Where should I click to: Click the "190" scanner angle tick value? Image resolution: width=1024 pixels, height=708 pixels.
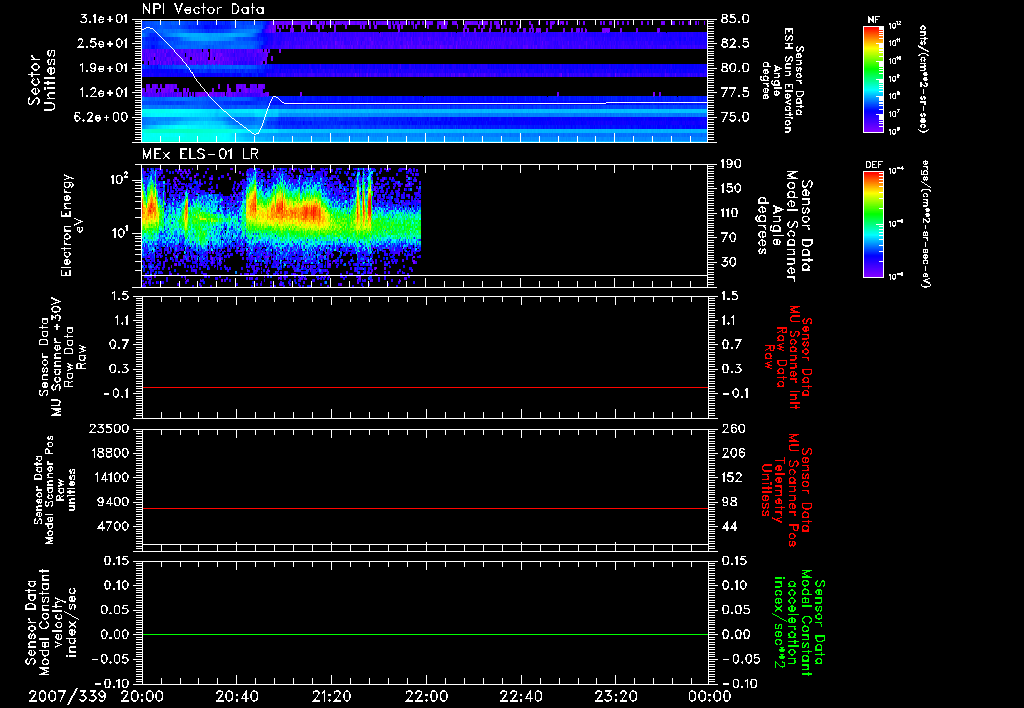[x=731, y=164]
